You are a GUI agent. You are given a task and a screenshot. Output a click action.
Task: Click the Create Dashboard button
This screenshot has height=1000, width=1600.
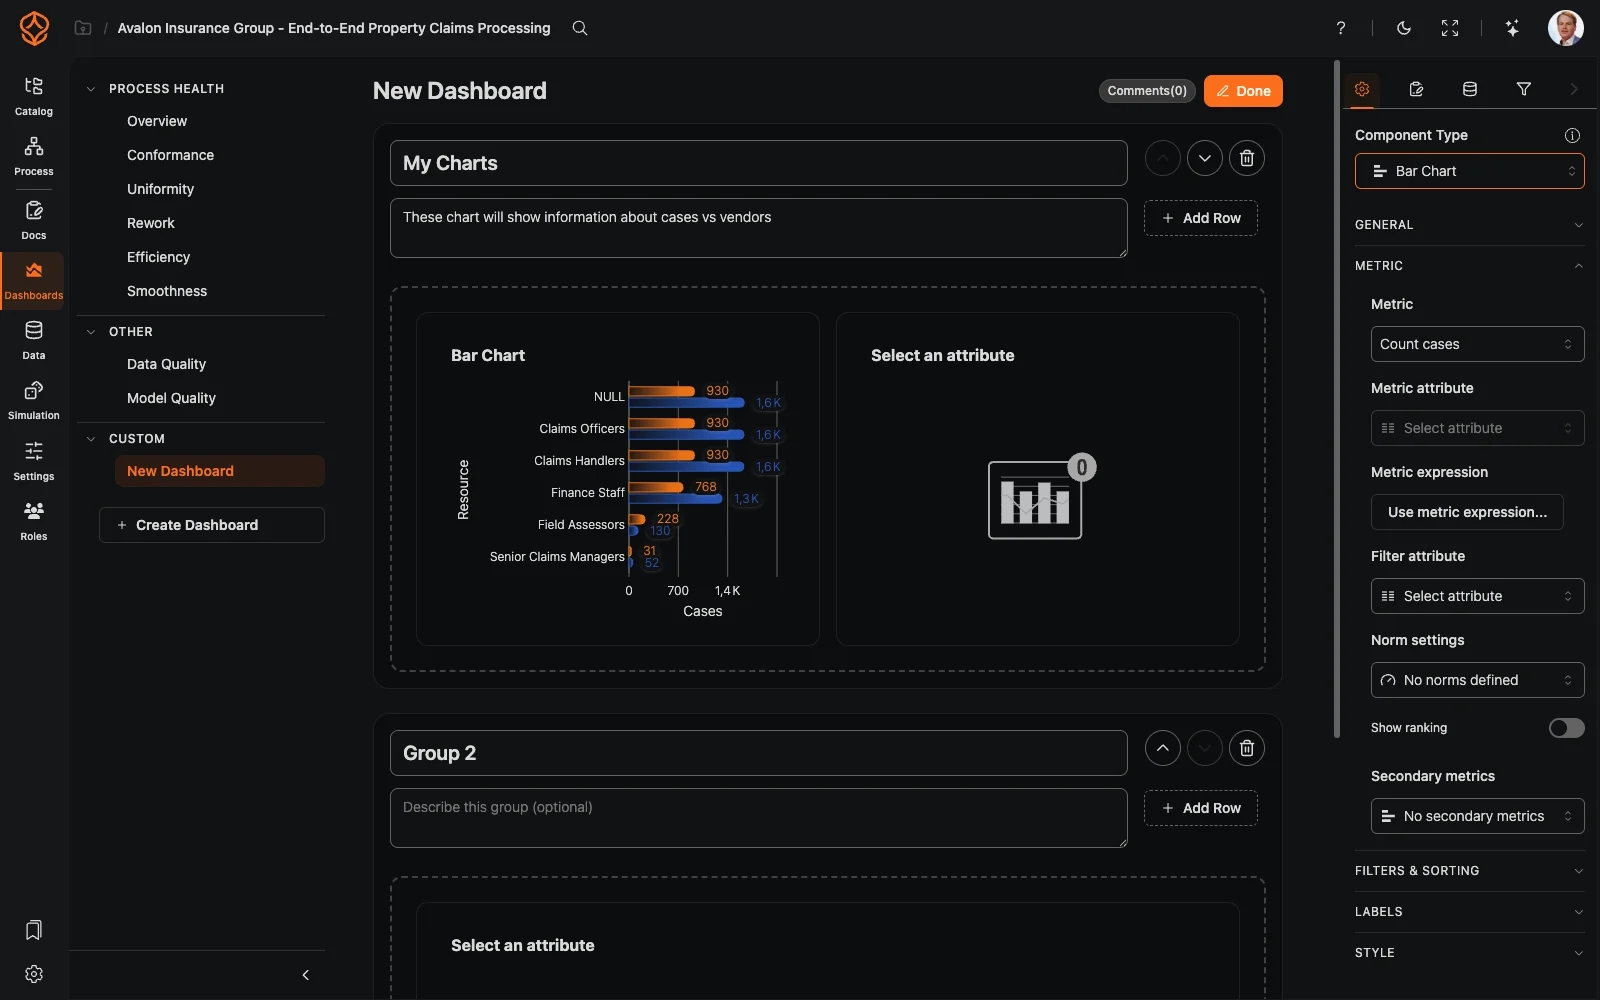pyautogui.click(x=212, y=525)
